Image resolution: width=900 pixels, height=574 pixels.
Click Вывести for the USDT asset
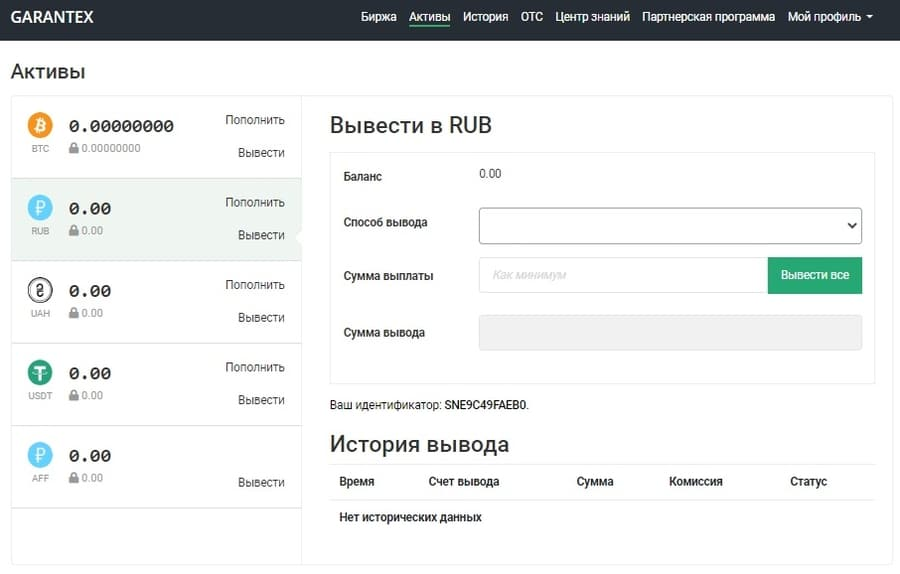tap(261, 400)
